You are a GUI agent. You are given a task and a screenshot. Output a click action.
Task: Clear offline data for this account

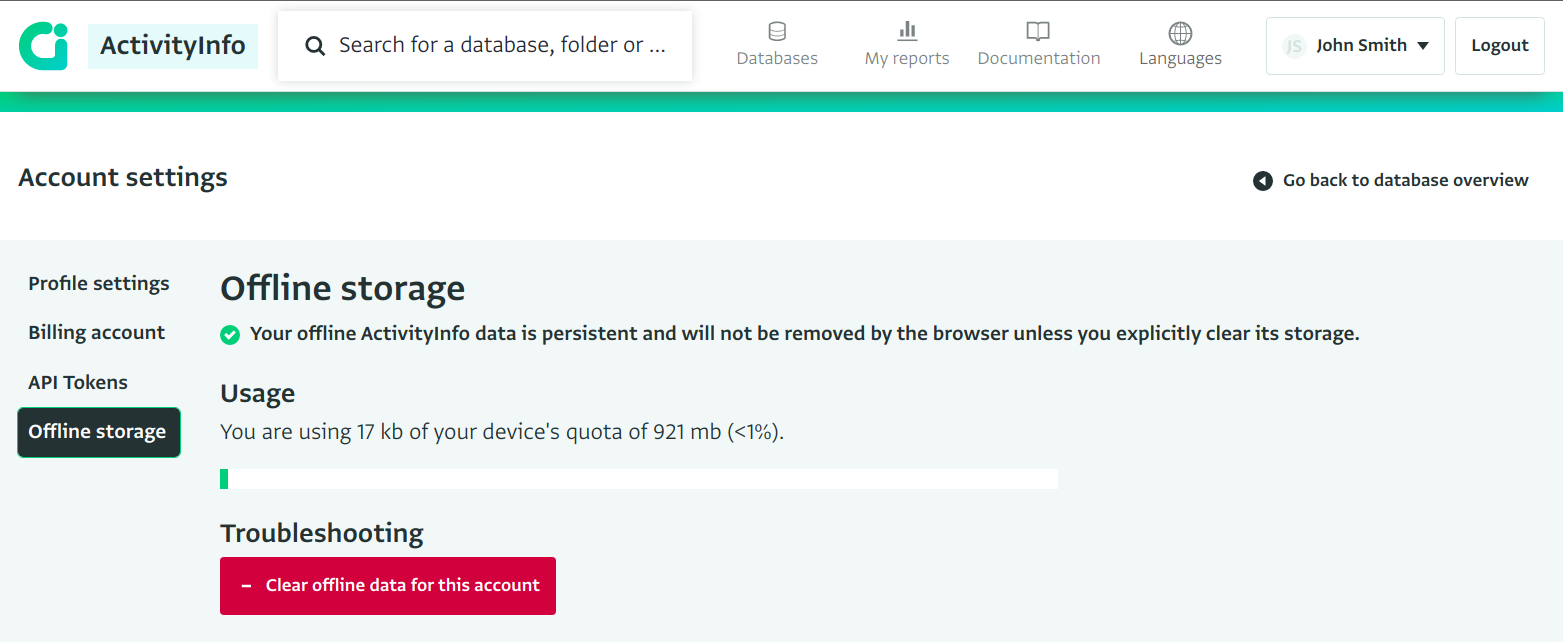(x=388, y=586)
